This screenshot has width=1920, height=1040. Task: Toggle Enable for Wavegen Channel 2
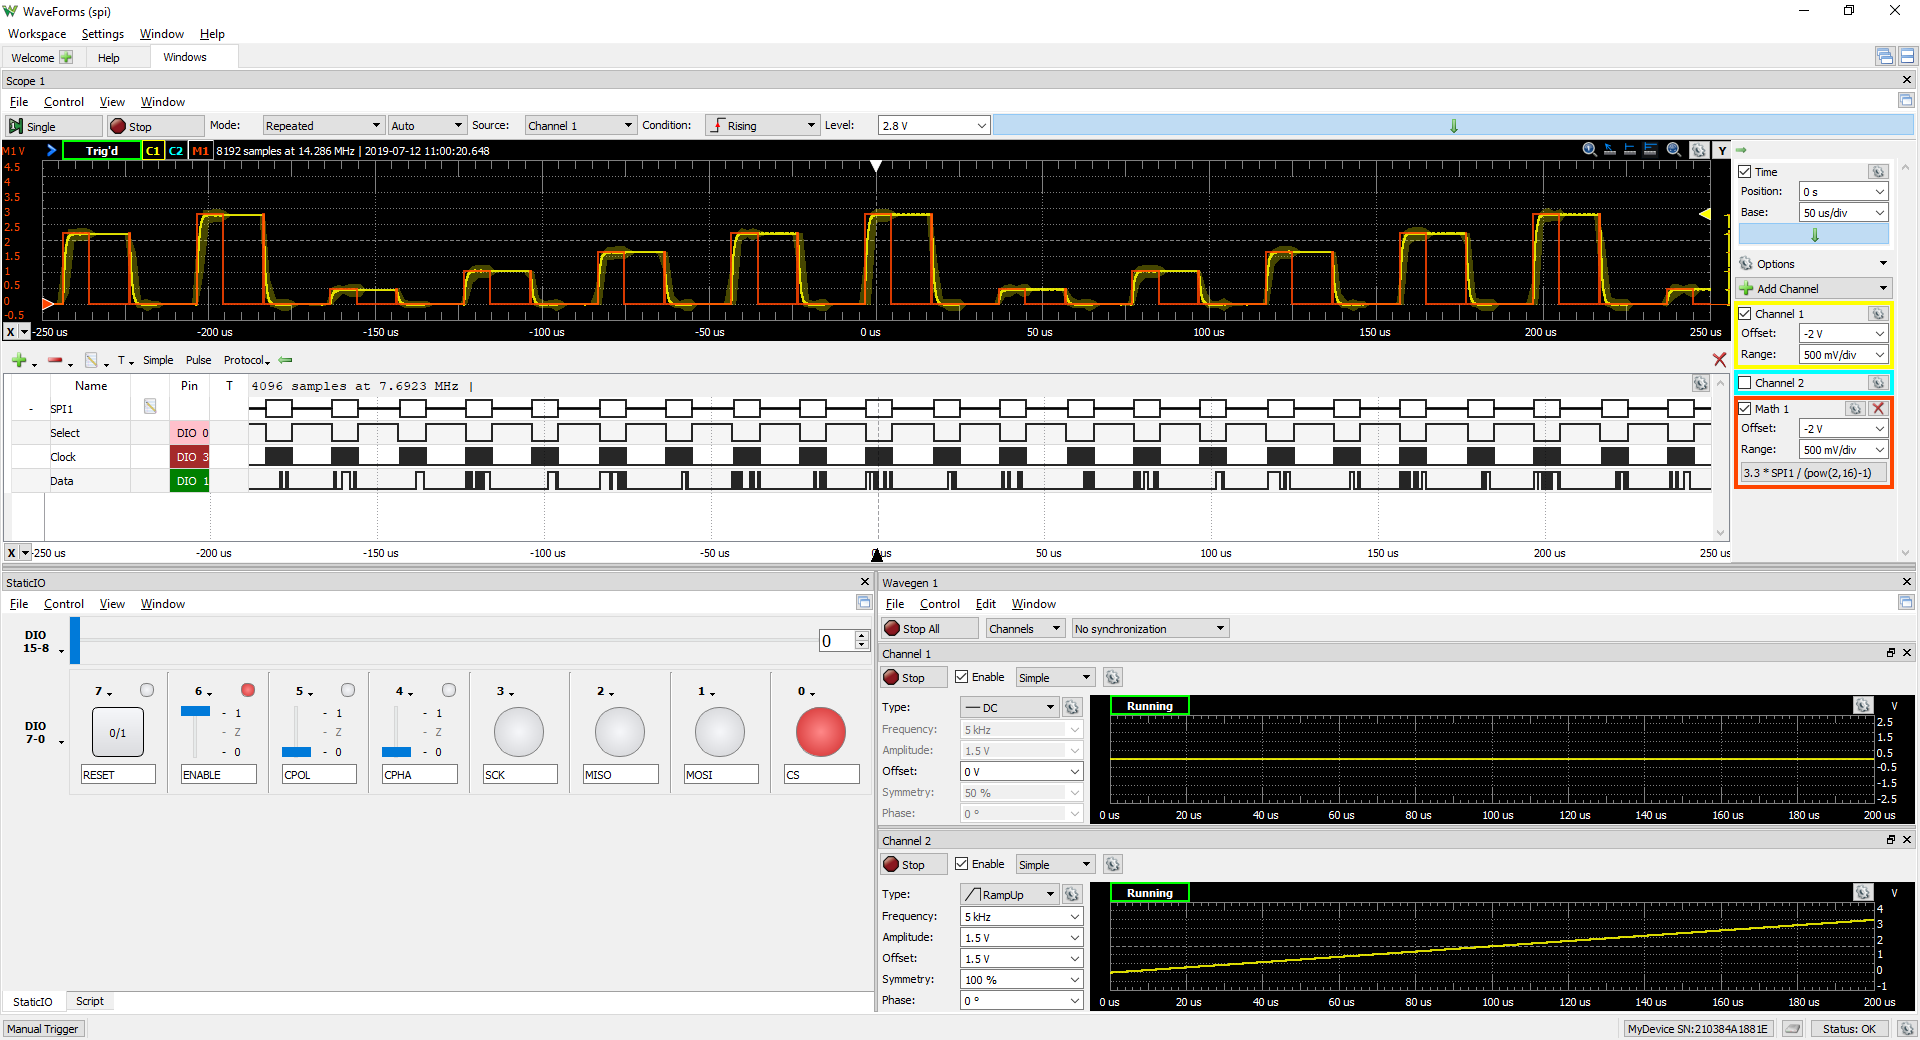point(962,864)
